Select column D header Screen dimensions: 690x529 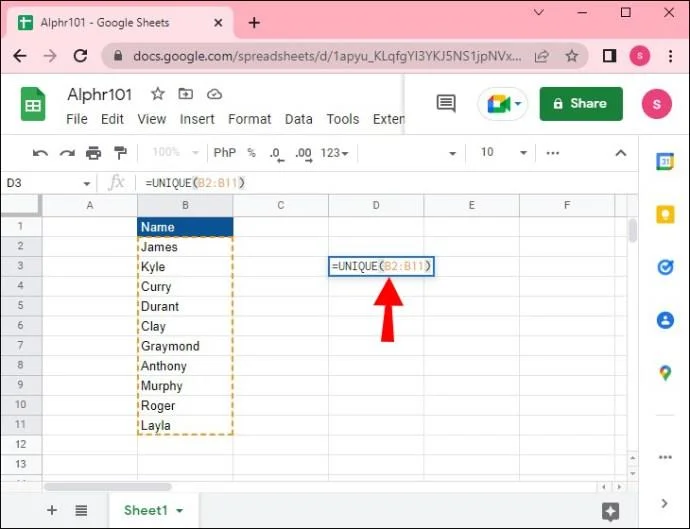[376, 205]
